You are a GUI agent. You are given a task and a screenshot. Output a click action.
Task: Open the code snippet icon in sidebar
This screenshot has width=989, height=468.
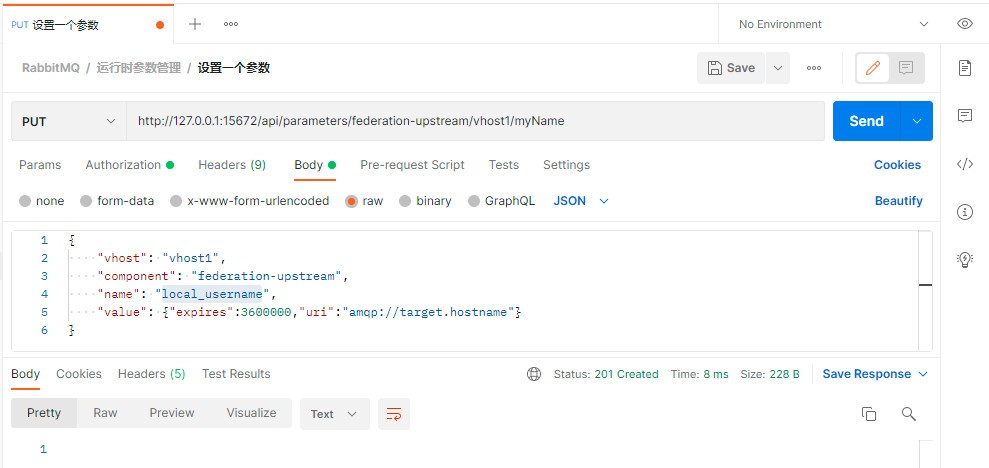coord(964,165)
